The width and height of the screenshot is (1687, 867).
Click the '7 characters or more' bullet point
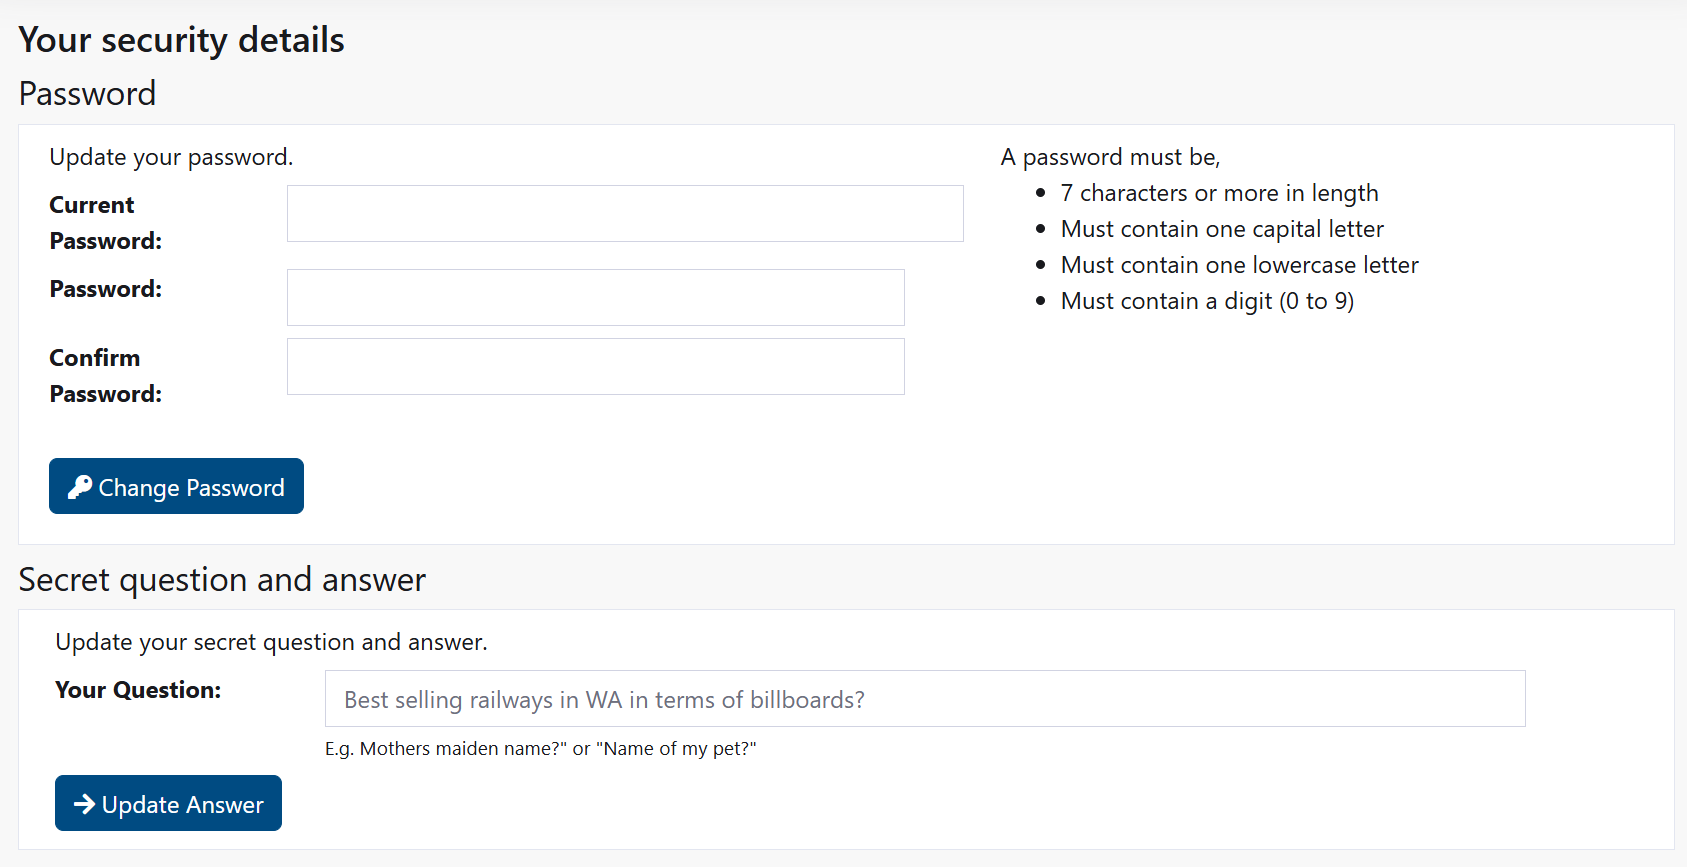pyautogui.click(x=1218, y=192)
